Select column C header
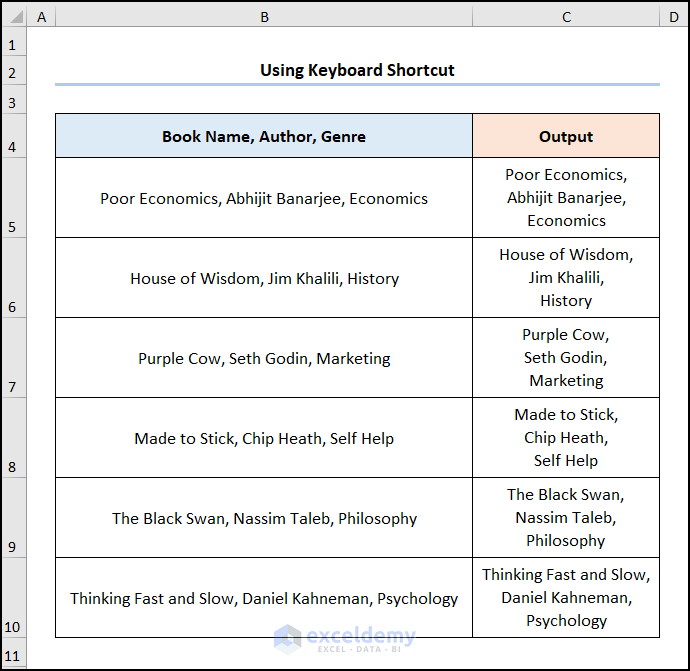 (x=566, y=17)
